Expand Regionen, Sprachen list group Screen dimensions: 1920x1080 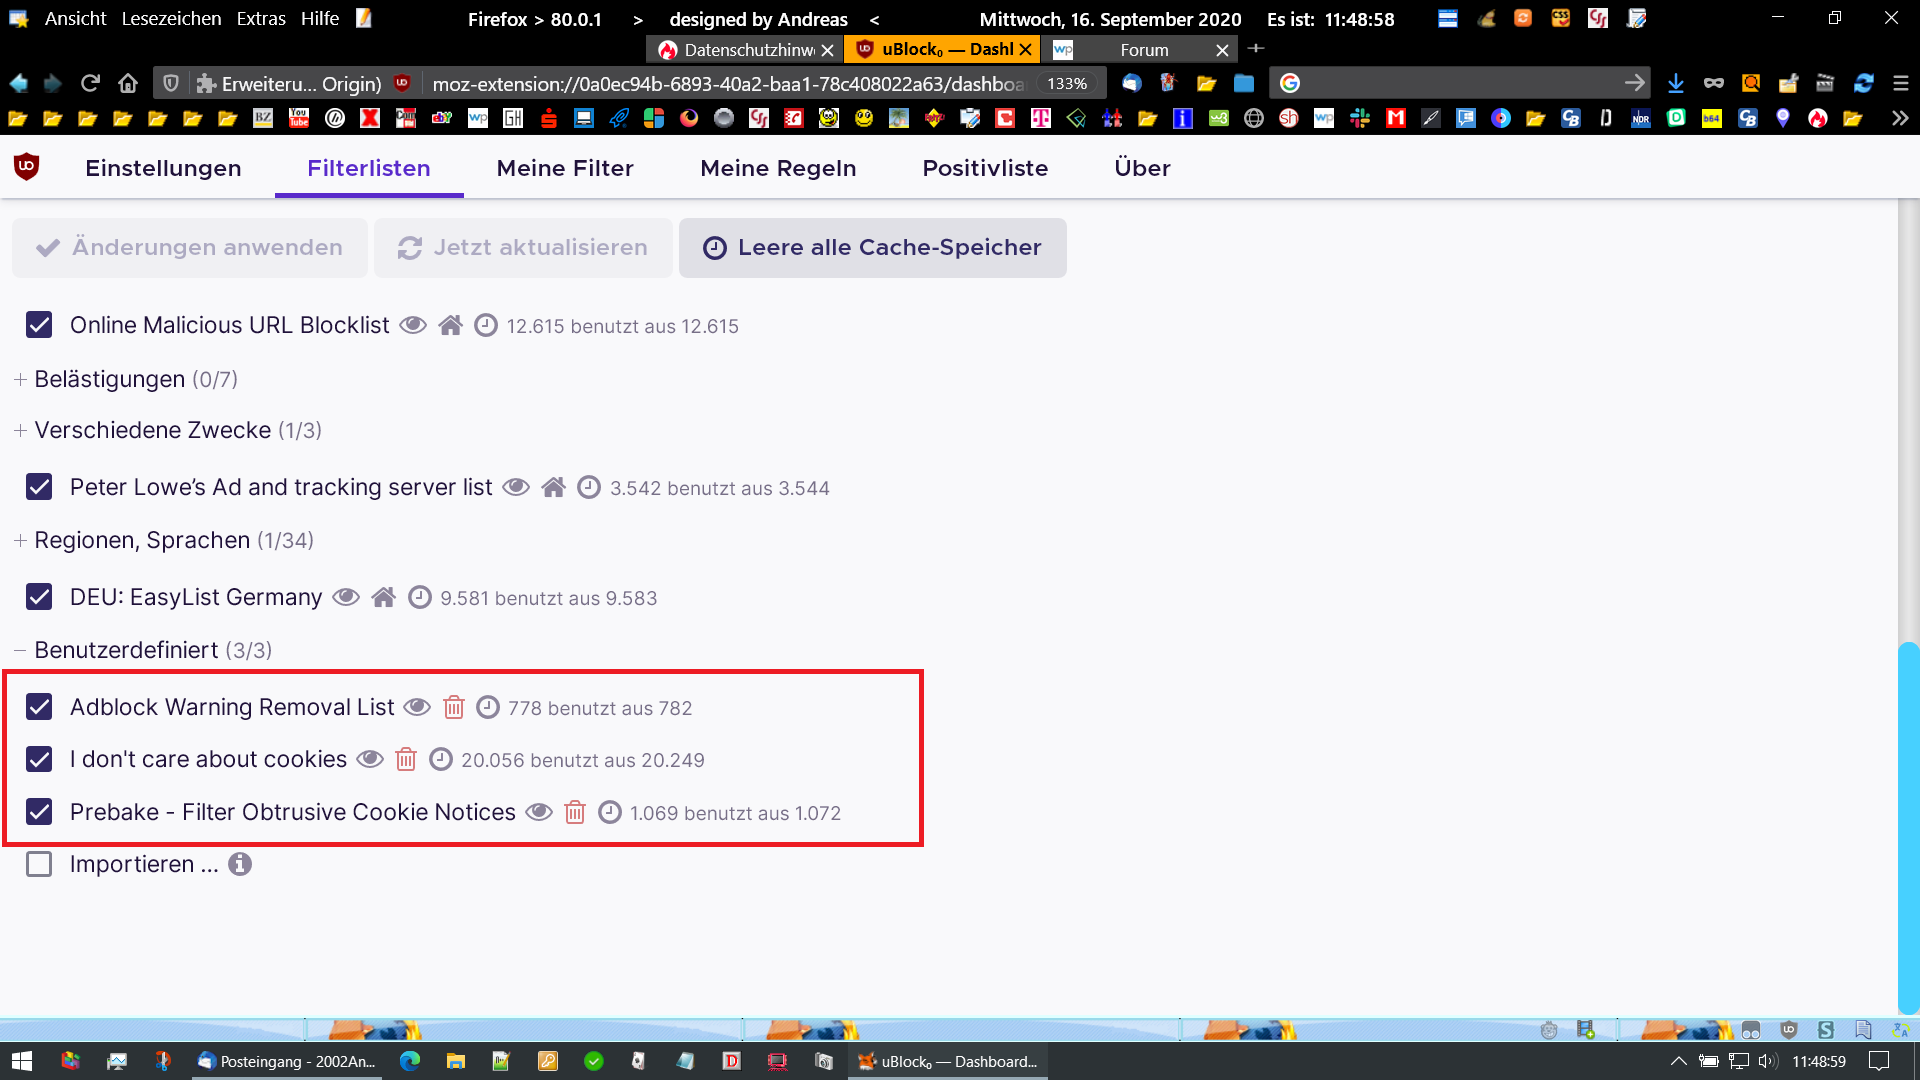142,540
